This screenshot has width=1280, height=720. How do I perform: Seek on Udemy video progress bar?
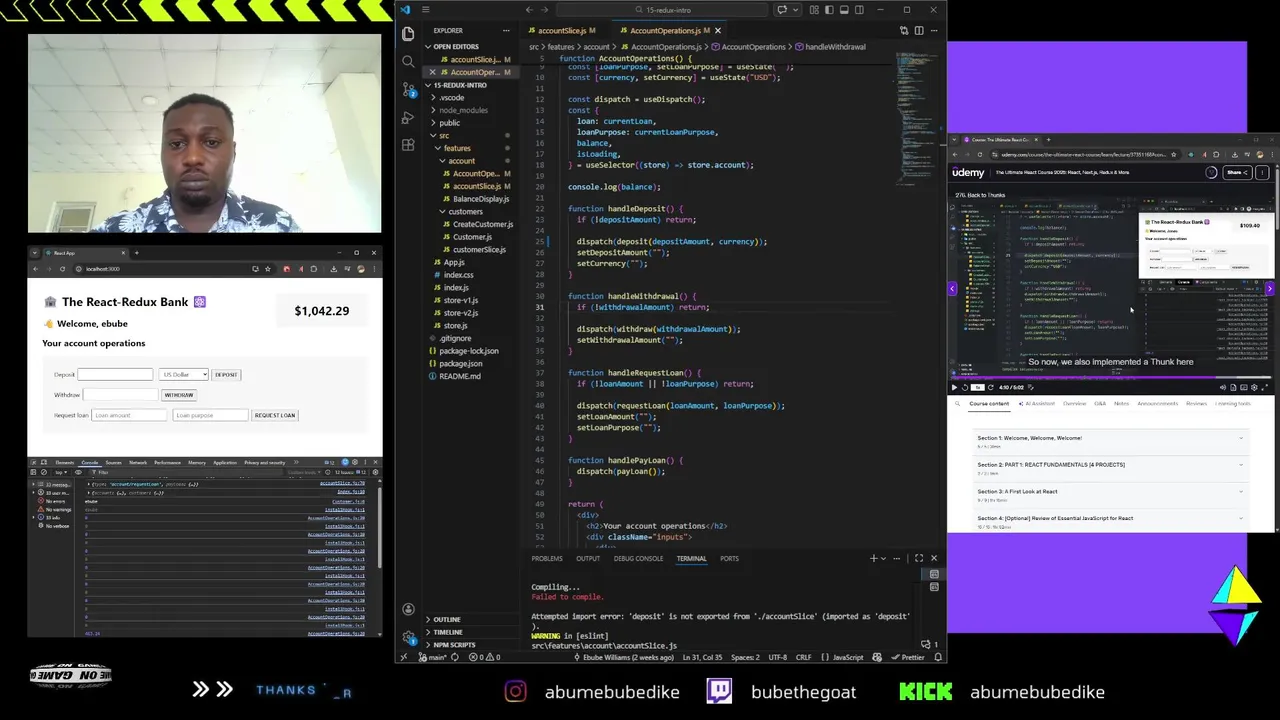point(1113,378)
